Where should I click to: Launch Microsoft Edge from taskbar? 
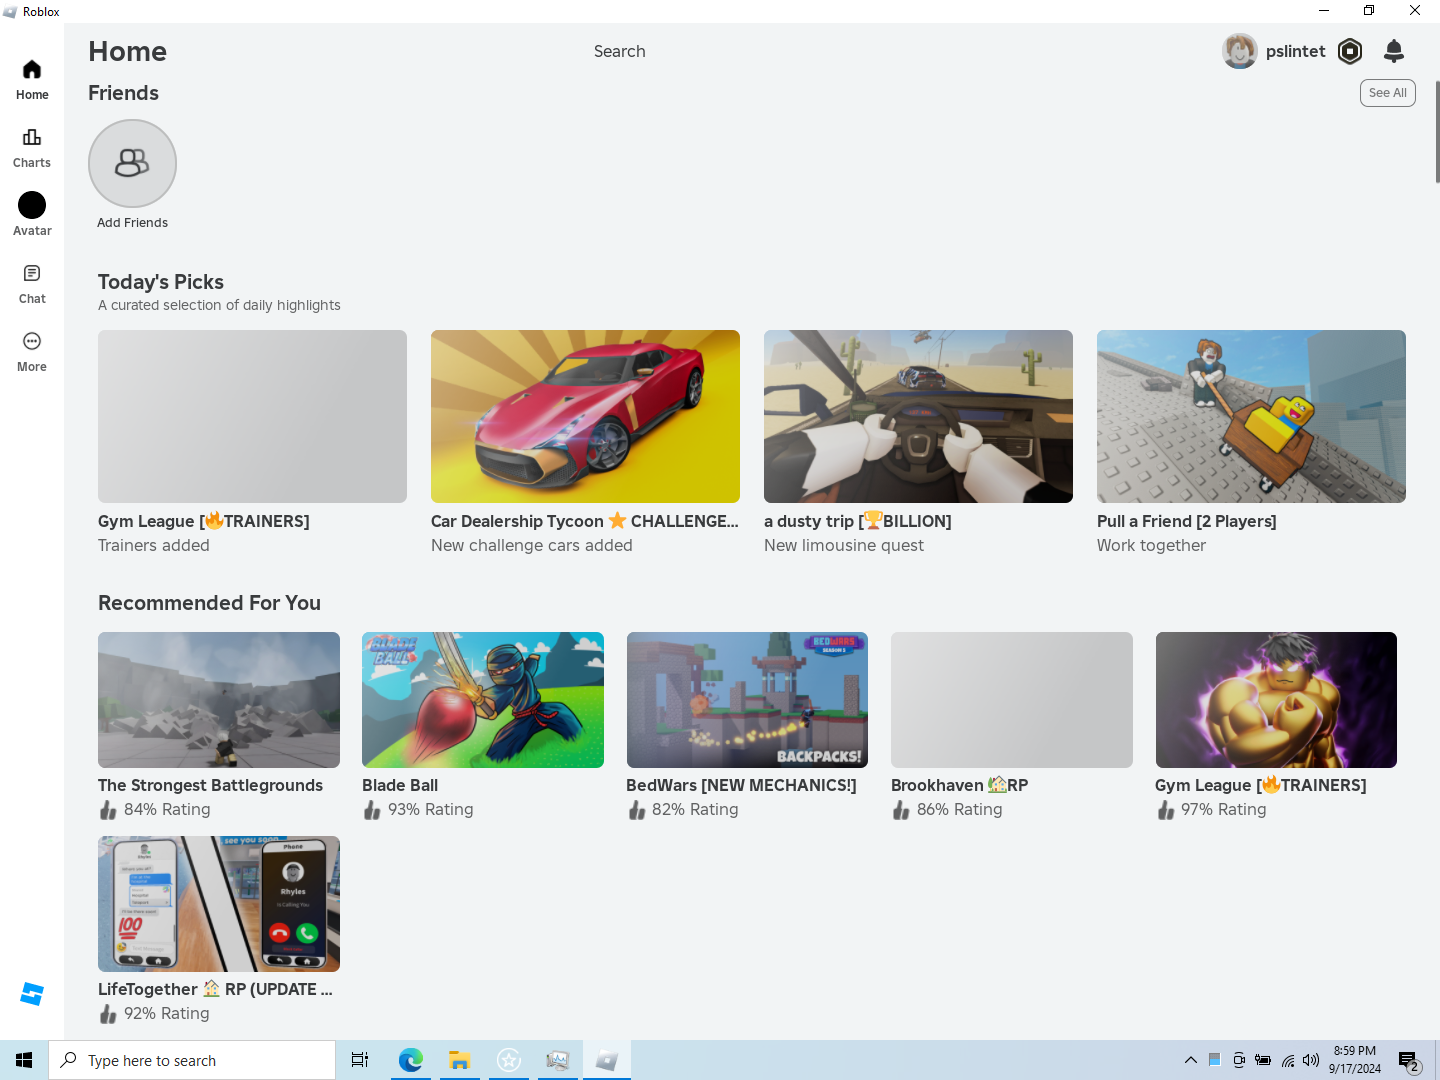click(x=410, y=1060)
